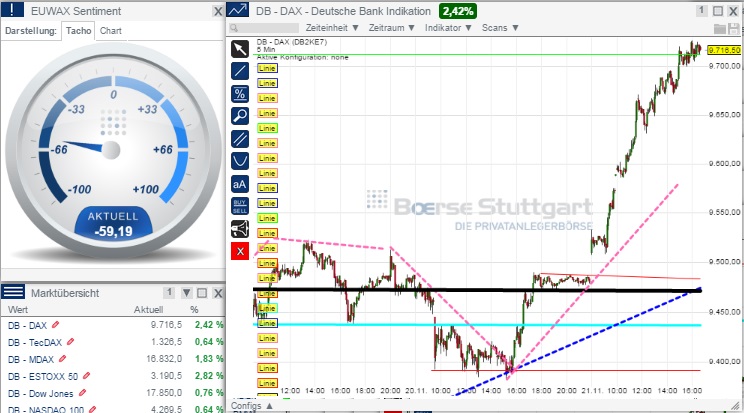Screen dimensions: 744x413
Task: Select the percent retracement tool
Action: [240, 94]
